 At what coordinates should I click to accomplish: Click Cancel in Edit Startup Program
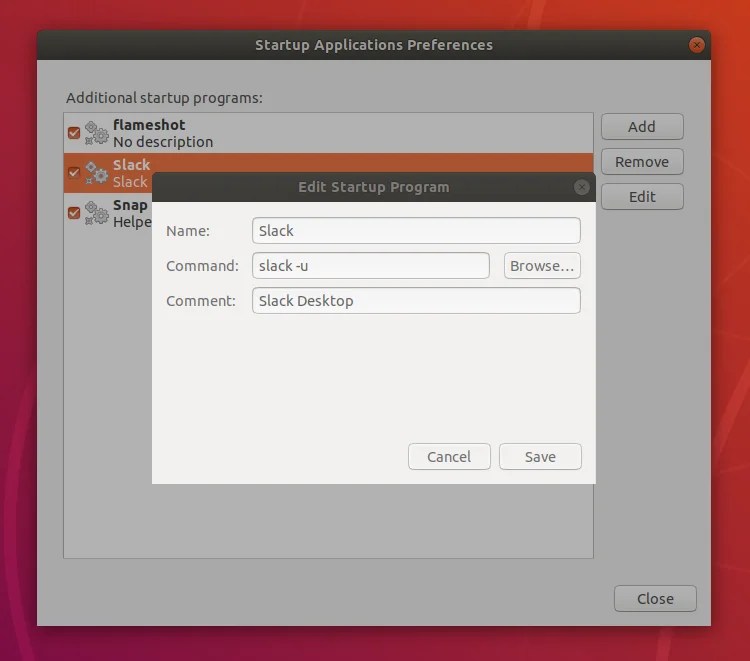click(x=449, y=456)
